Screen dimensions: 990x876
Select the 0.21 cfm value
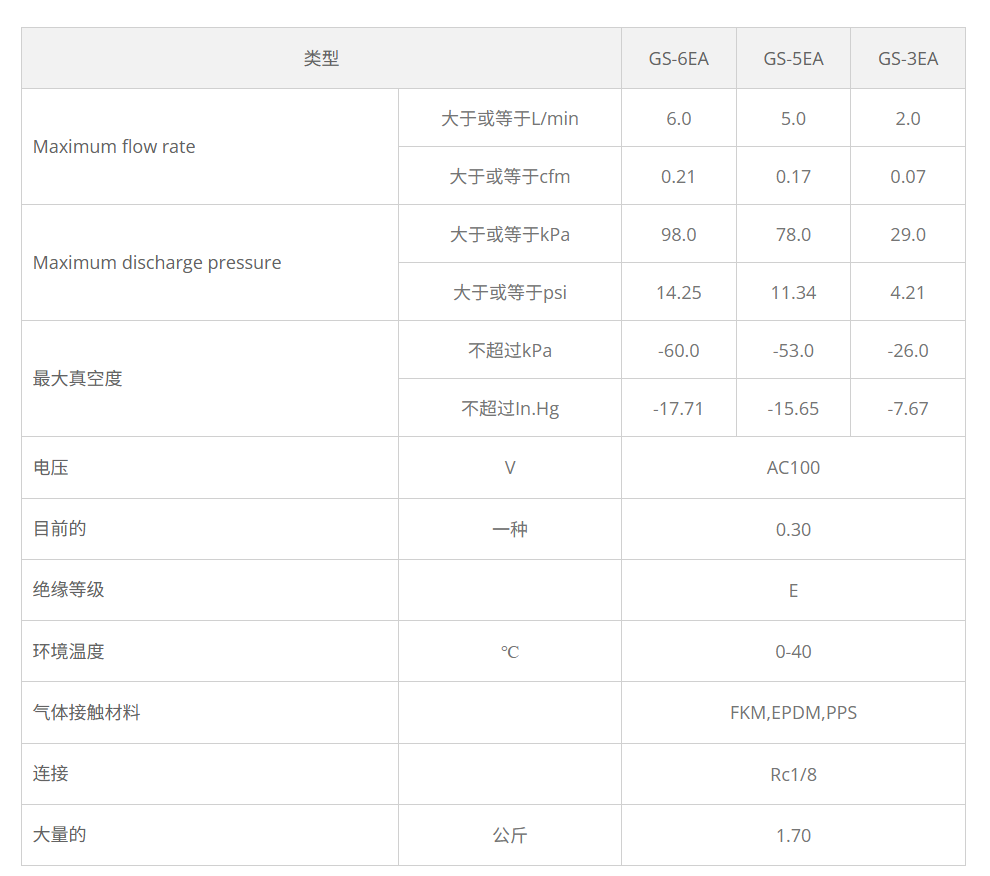click(x=679, y=176)
